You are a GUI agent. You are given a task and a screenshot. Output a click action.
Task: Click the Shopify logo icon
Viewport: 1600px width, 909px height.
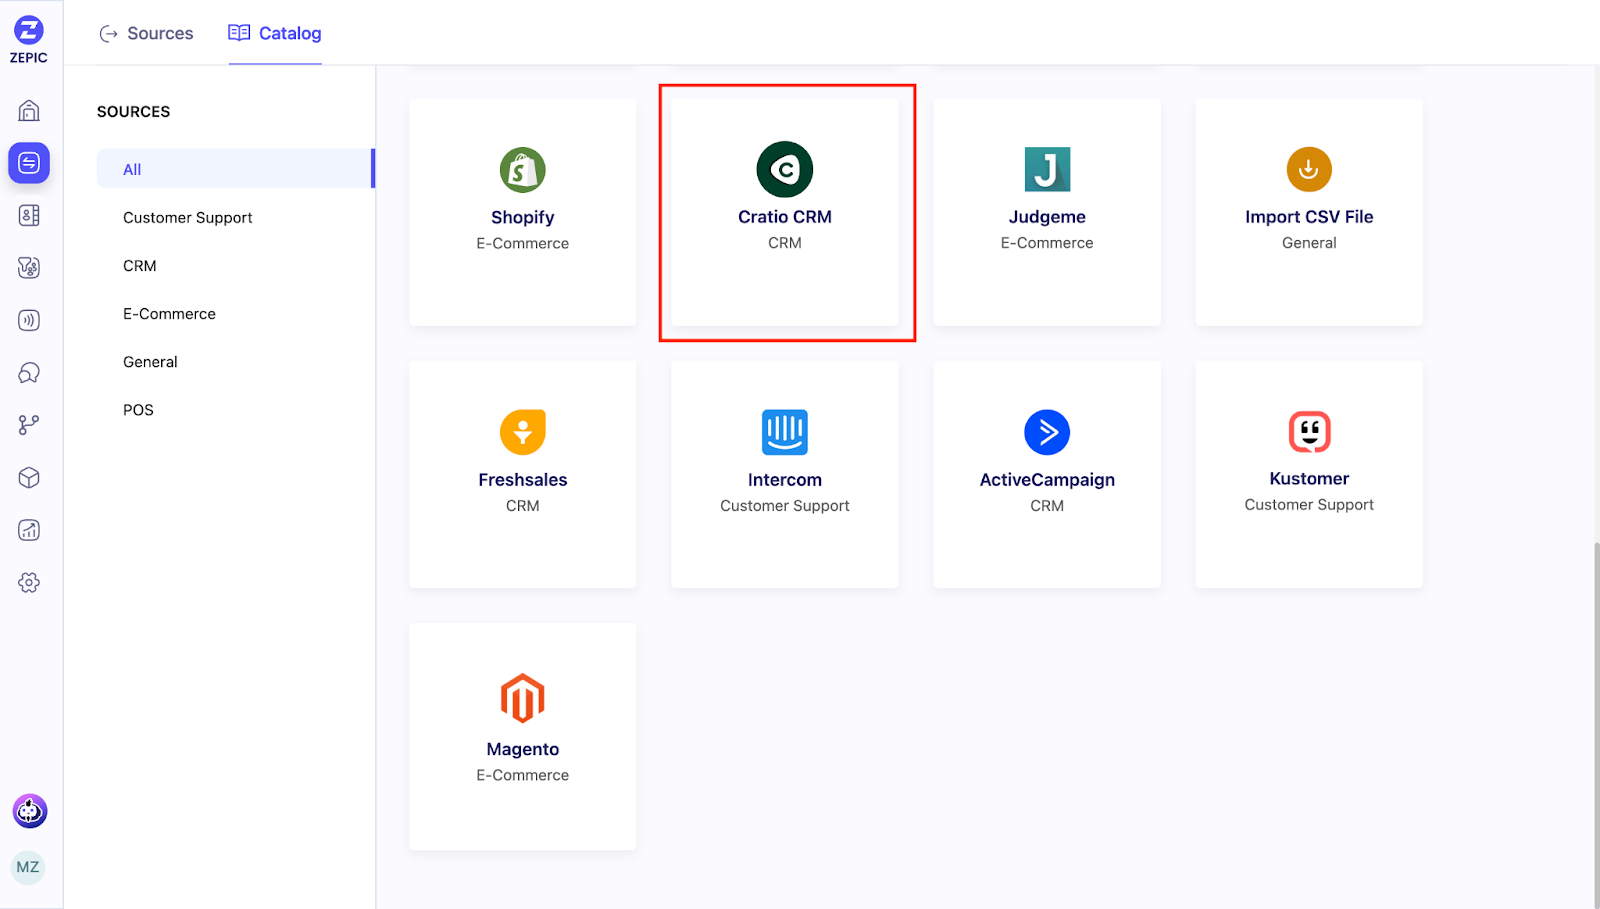click(x=522, y=170)
